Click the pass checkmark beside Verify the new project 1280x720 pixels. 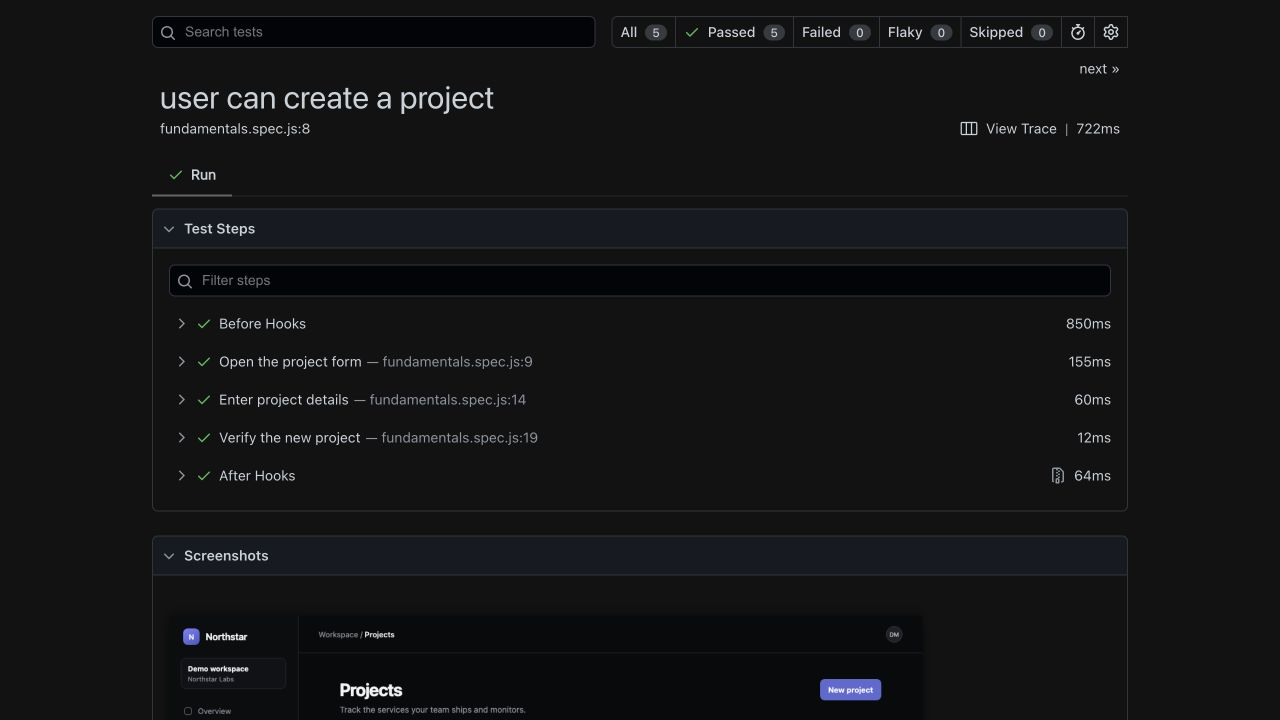204,438
